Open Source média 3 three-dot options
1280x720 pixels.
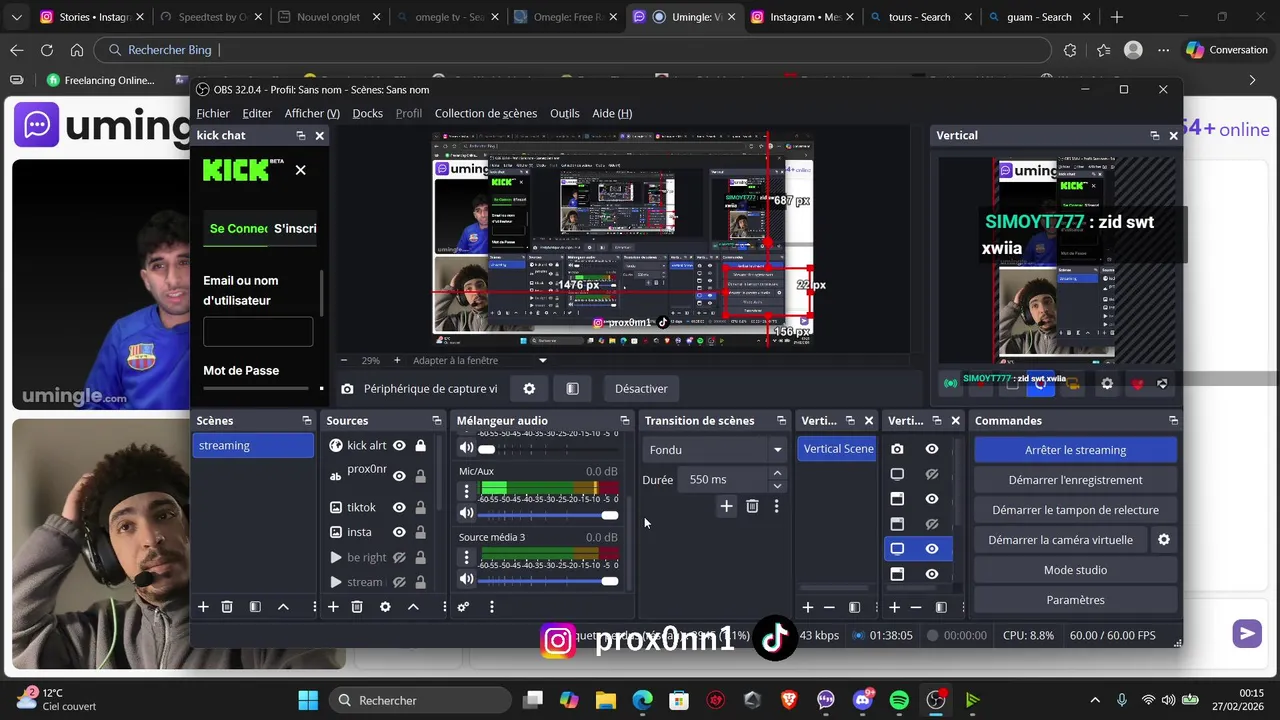(466, 557)
